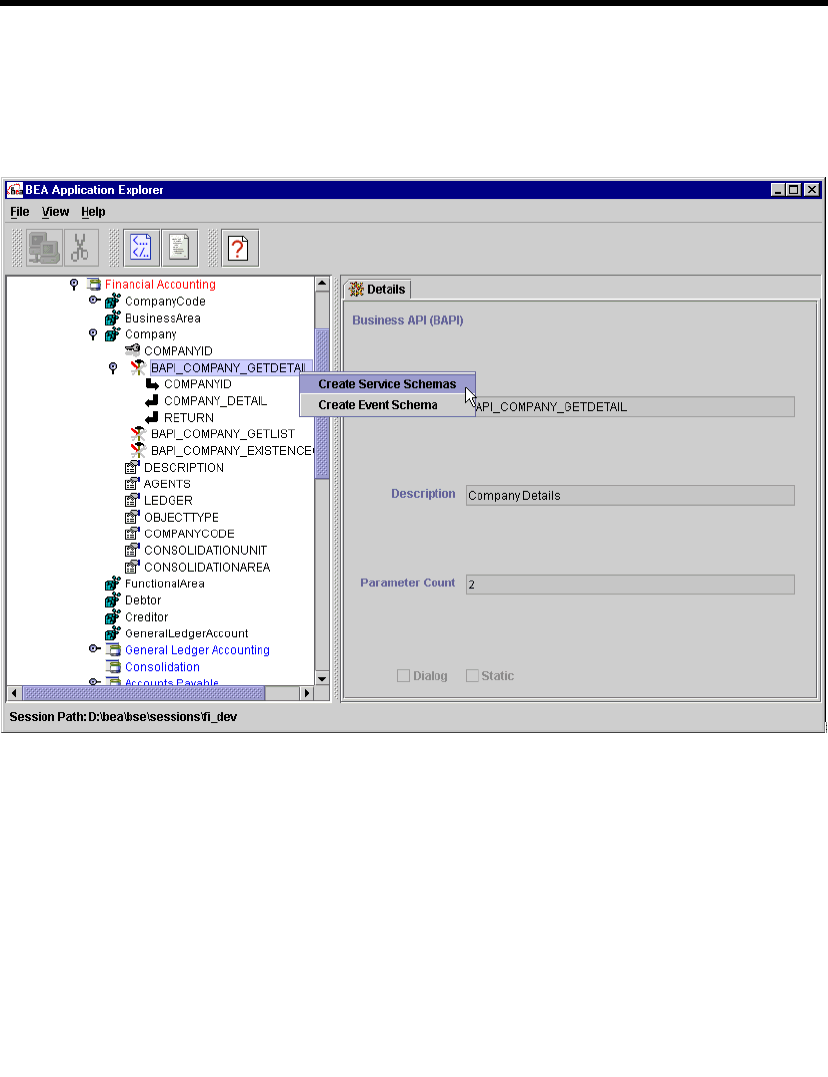Screen dimensions: 828x1077
Task: Choose Create Service Schemas from context menu
Action: pyautogui.click(x=388, y=384)
